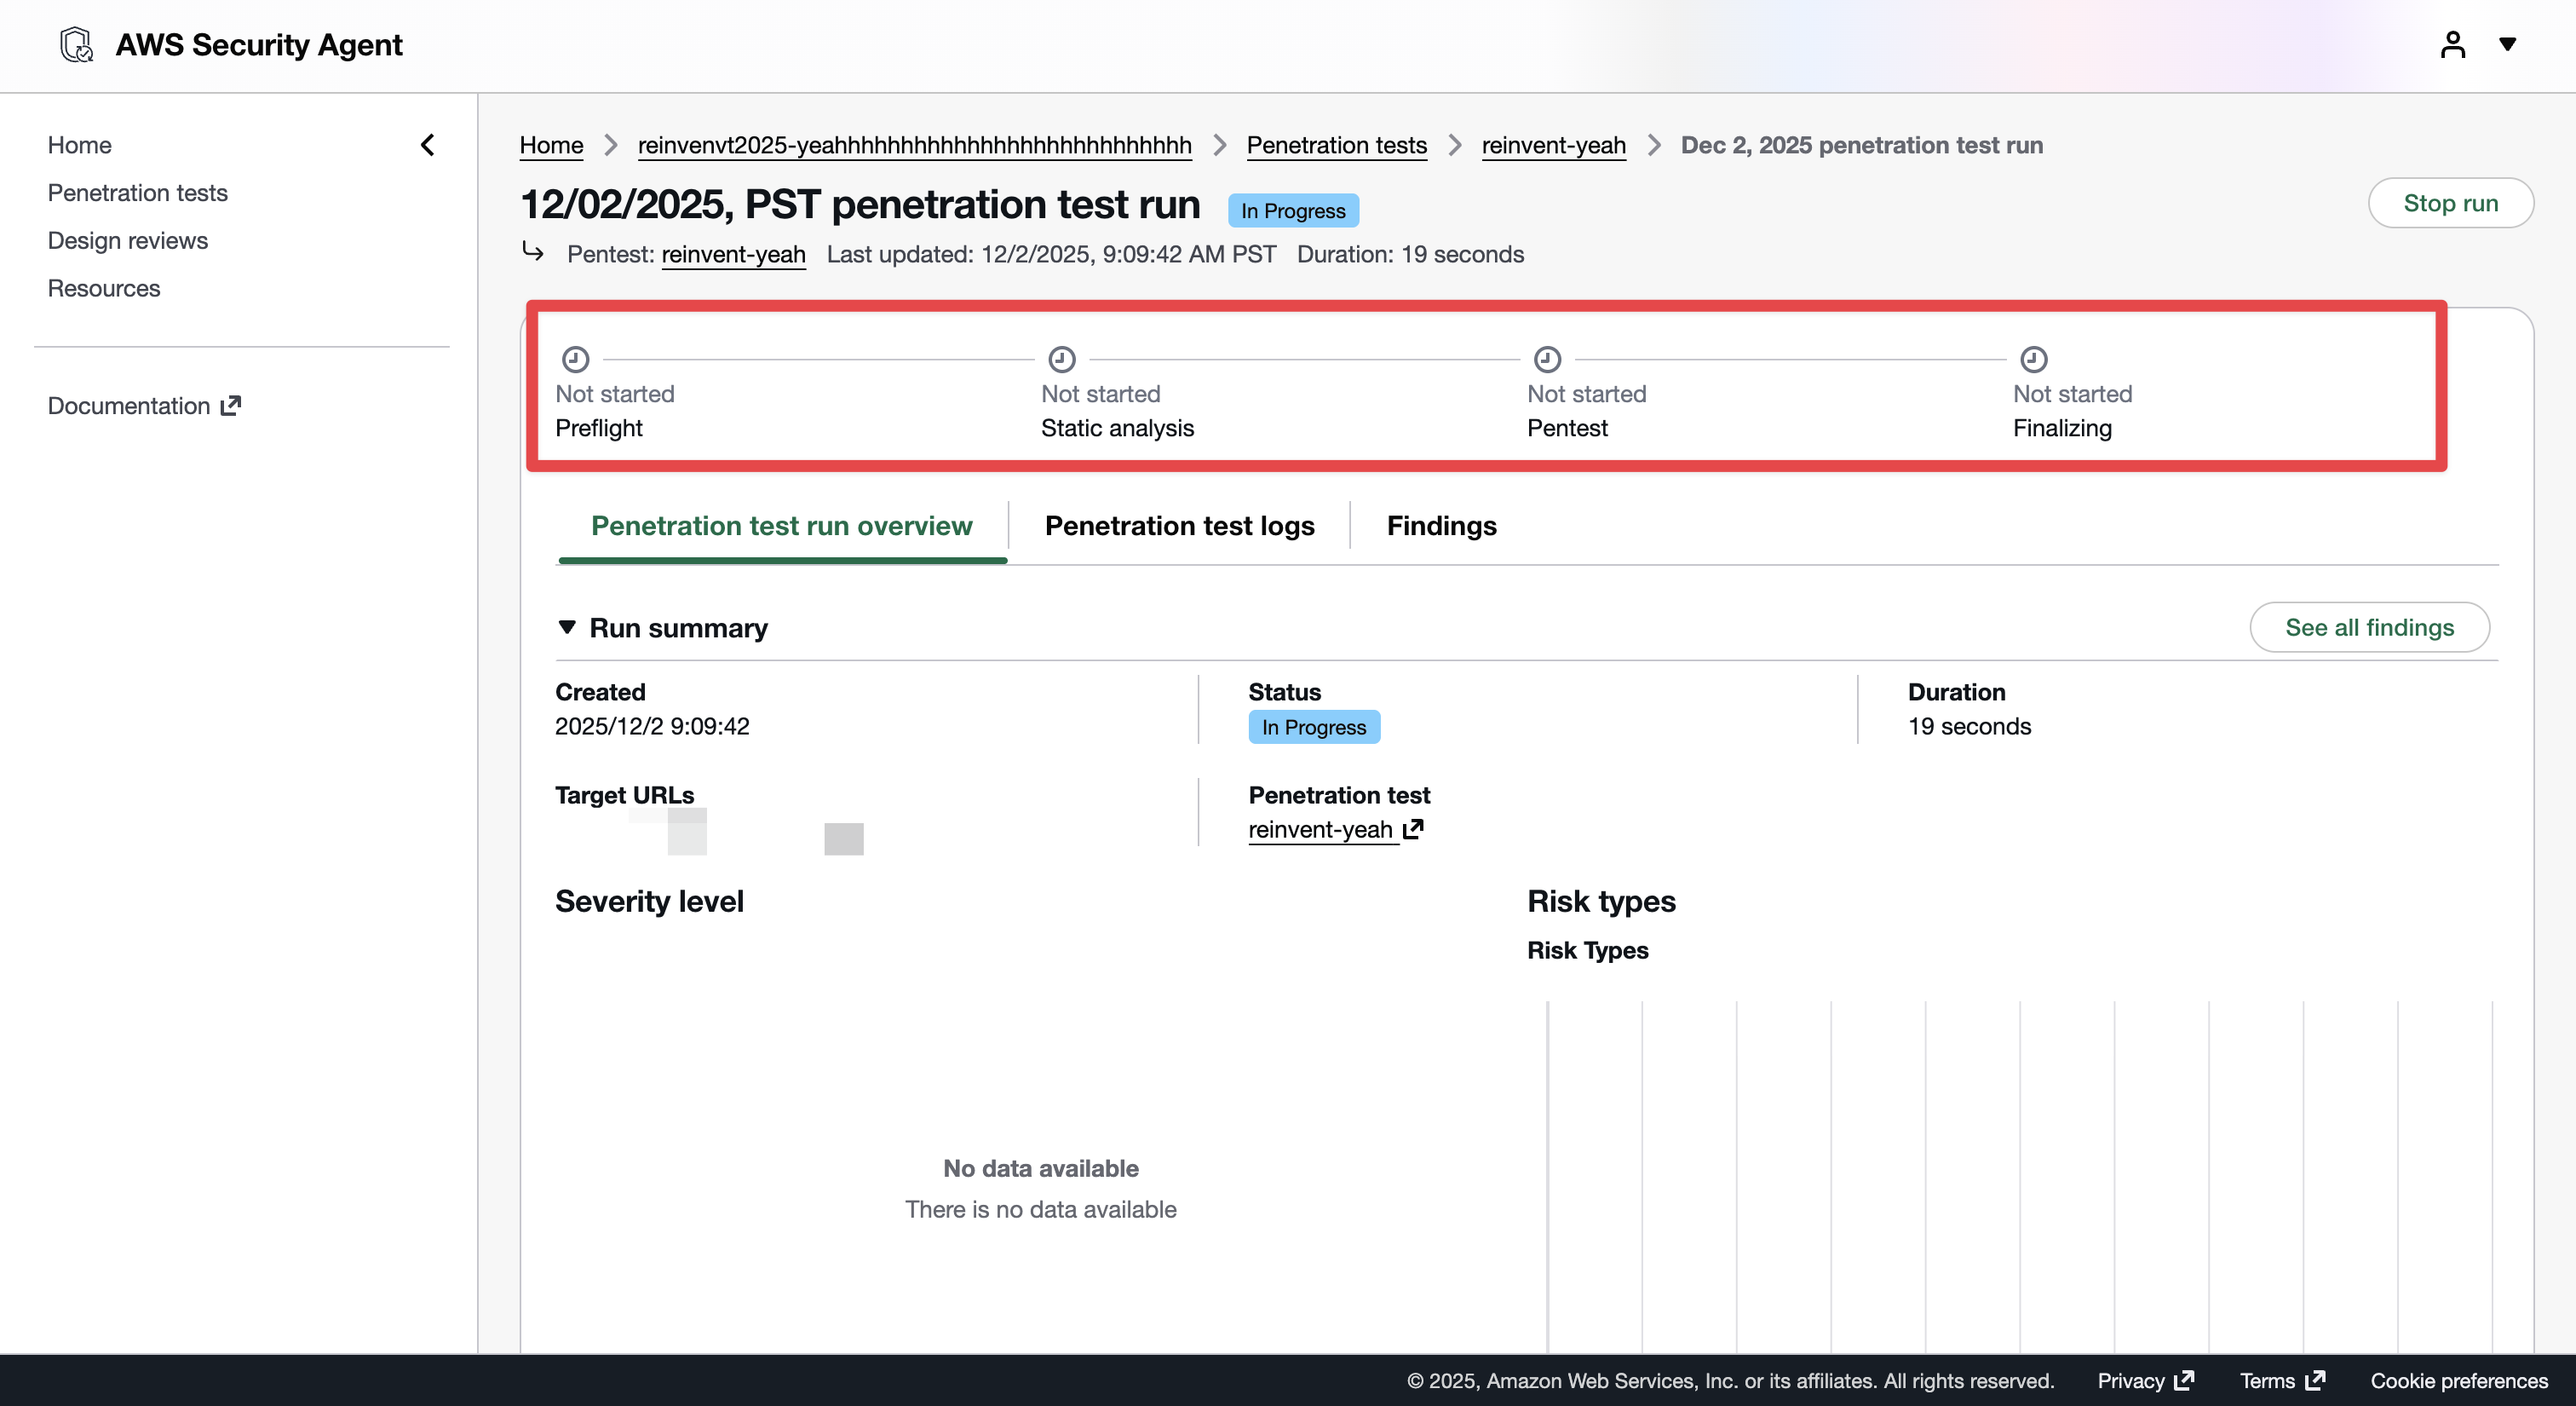Image resolution: width=2576 pixels, height=1406 pixels.
Task: Open Design reviews in sidebar
Action: [x=128, y=241]
